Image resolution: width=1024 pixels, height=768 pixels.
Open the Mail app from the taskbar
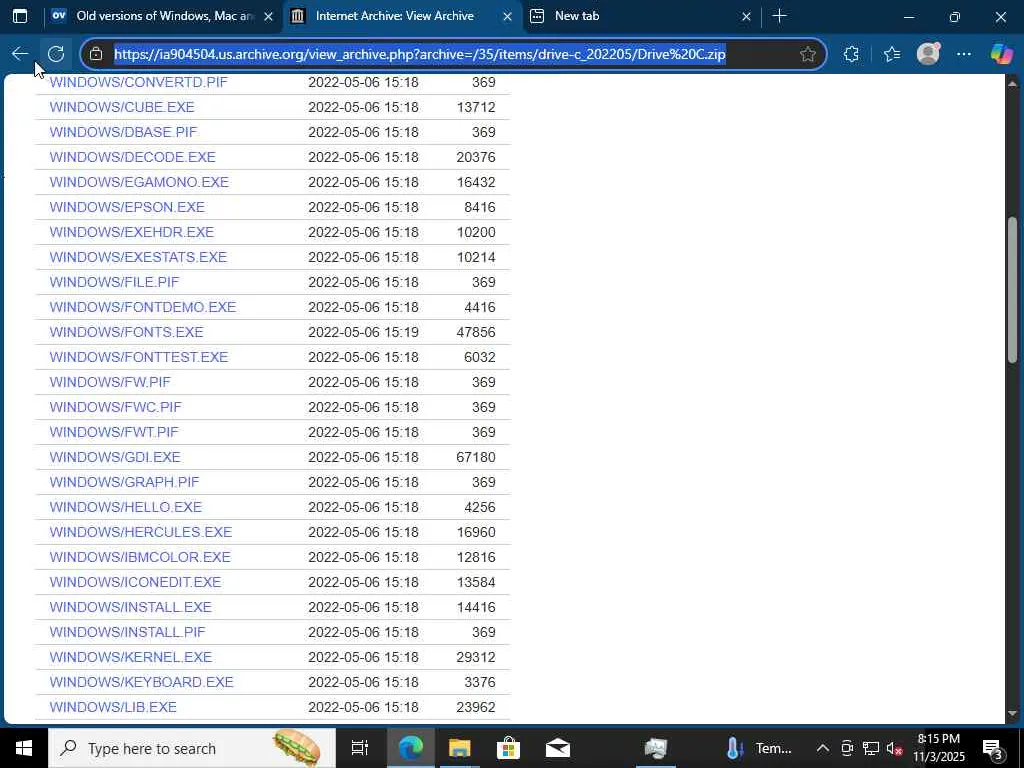point(558,748)
